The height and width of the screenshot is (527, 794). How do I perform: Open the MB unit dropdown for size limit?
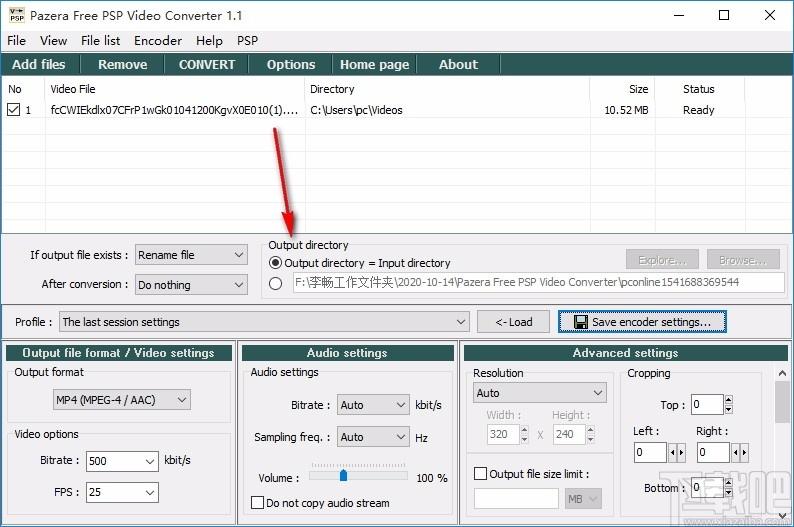point(583,499)
